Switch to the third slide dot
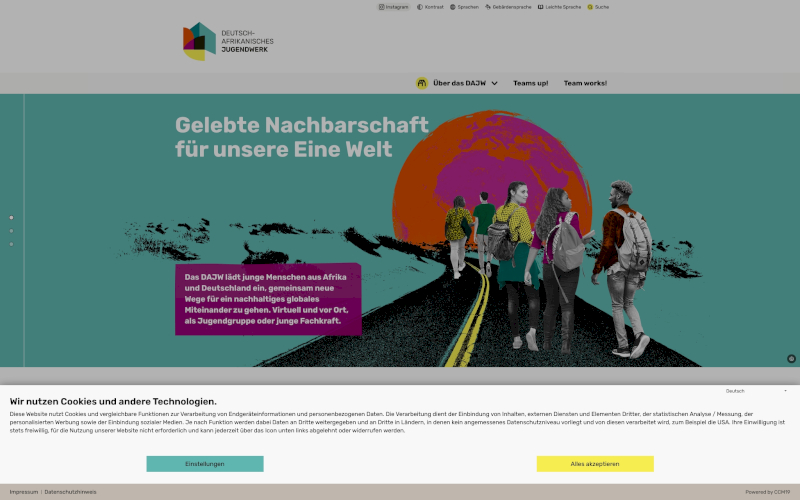The height and width of the screenshot is (500, 800). [x=11, y=244]
